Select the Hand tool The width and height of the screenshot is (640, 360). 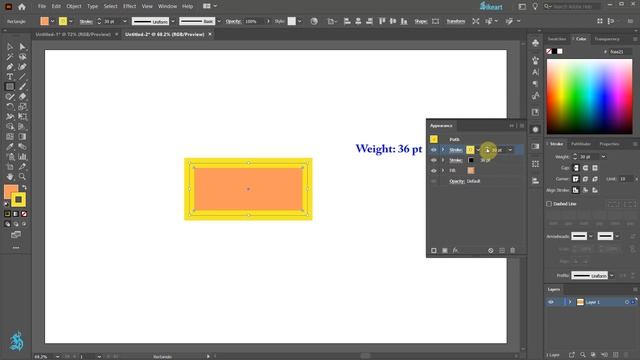tap(10, 177)
